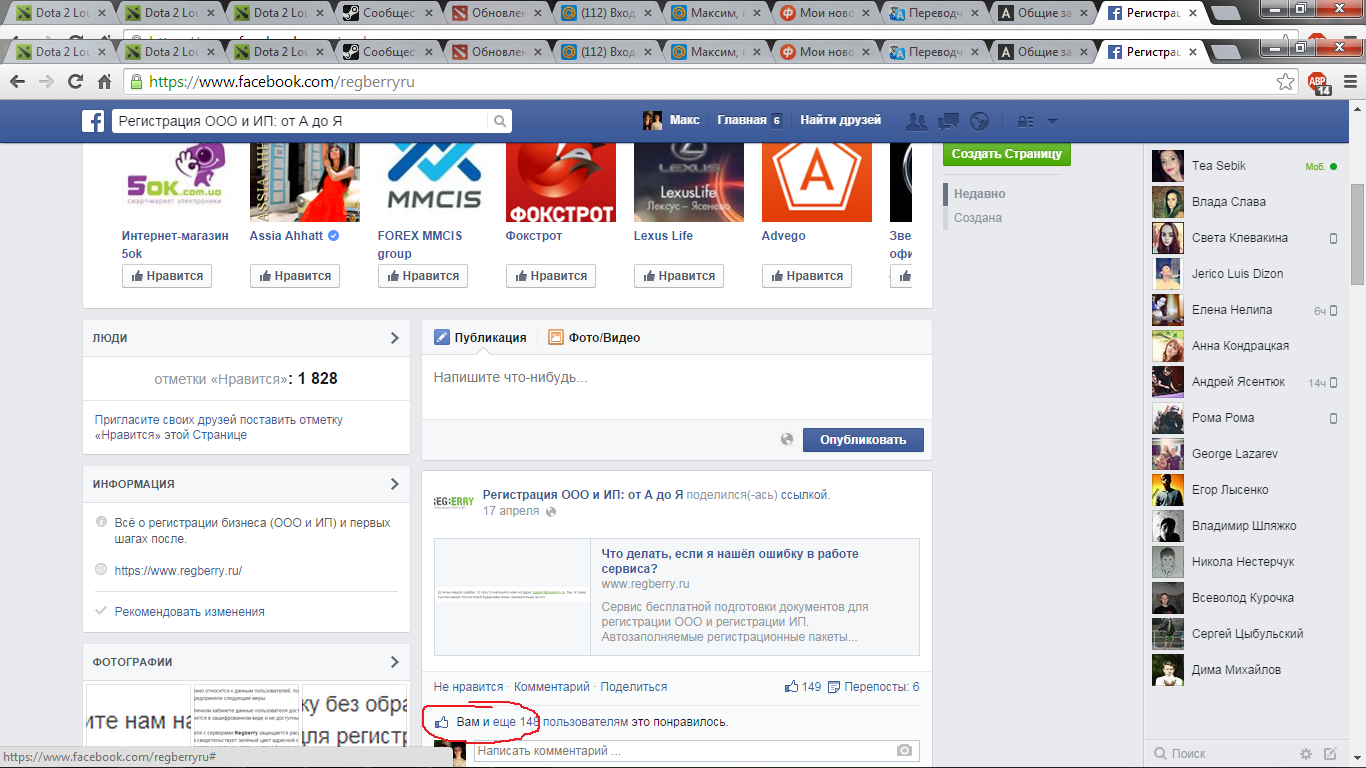Select Недавно in the timeline navigation
This screenshot has height=768, width=1366.
(980, 194)
